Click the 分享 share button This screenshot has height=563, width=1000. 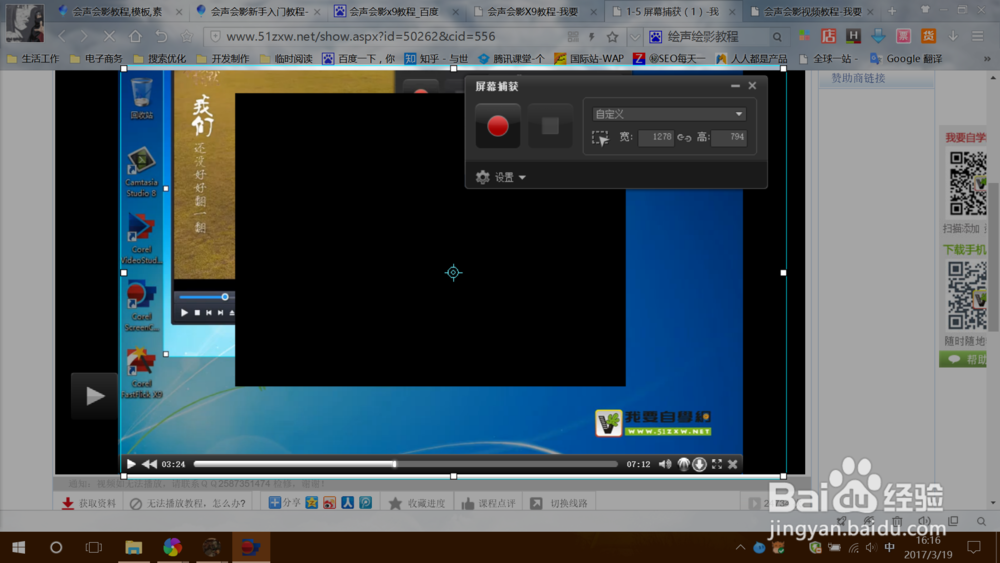284,502
